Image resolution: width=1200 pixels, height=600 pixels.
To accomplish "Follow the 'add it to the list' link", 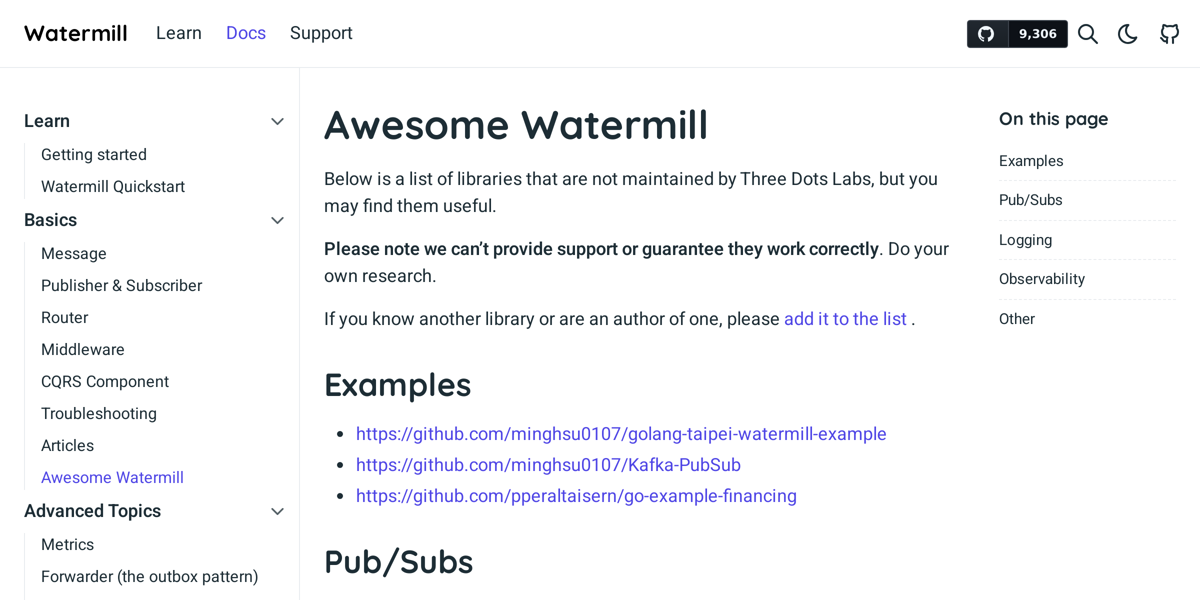I will [x=845, y=318].
